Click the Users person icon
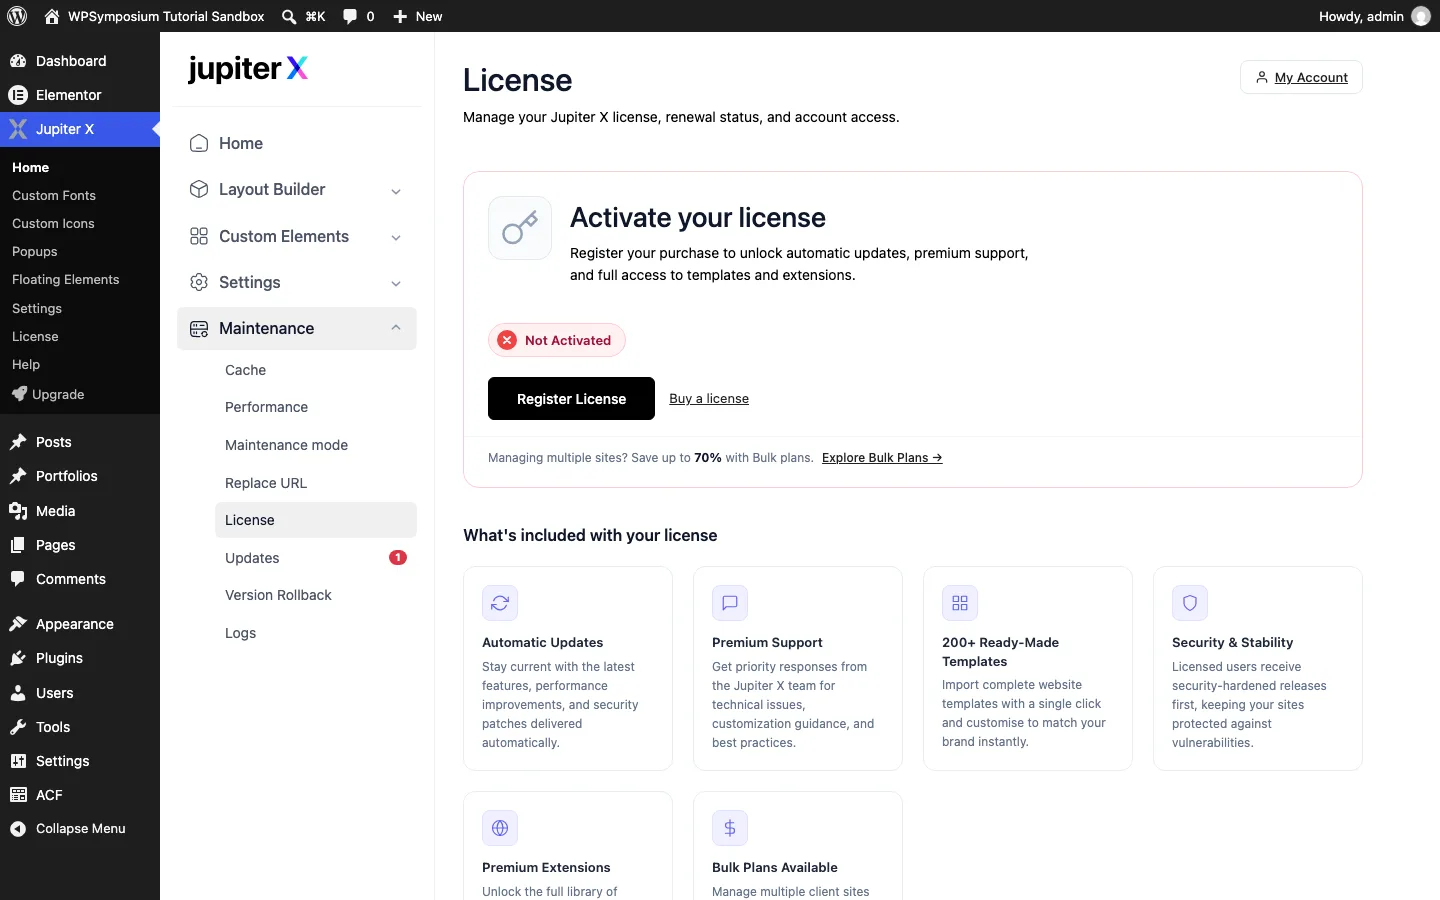Image resolution: width=1440 pixels, height=900 pixels. 18,693
